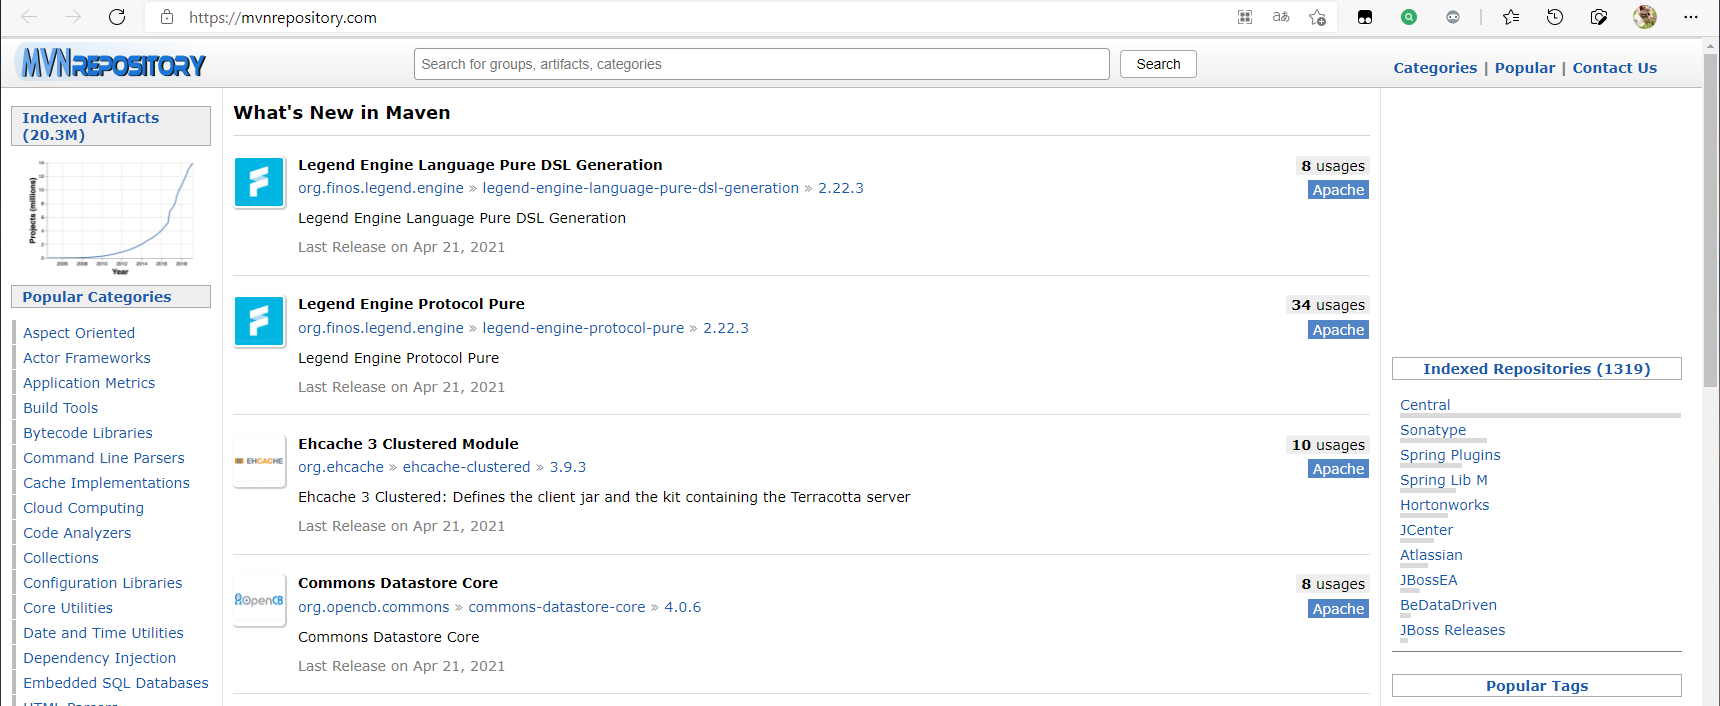Image resolution: width=1720 pixels, height=706 pixels.
Task: Add page to favorites star icon
Action: pyautogui.click(x=1317, y=17)
